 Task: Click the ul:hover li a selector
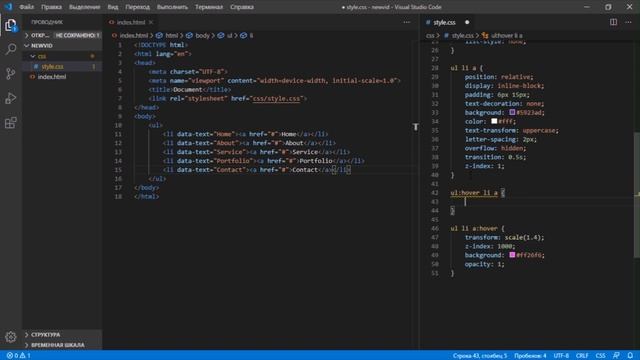[474, 193]
